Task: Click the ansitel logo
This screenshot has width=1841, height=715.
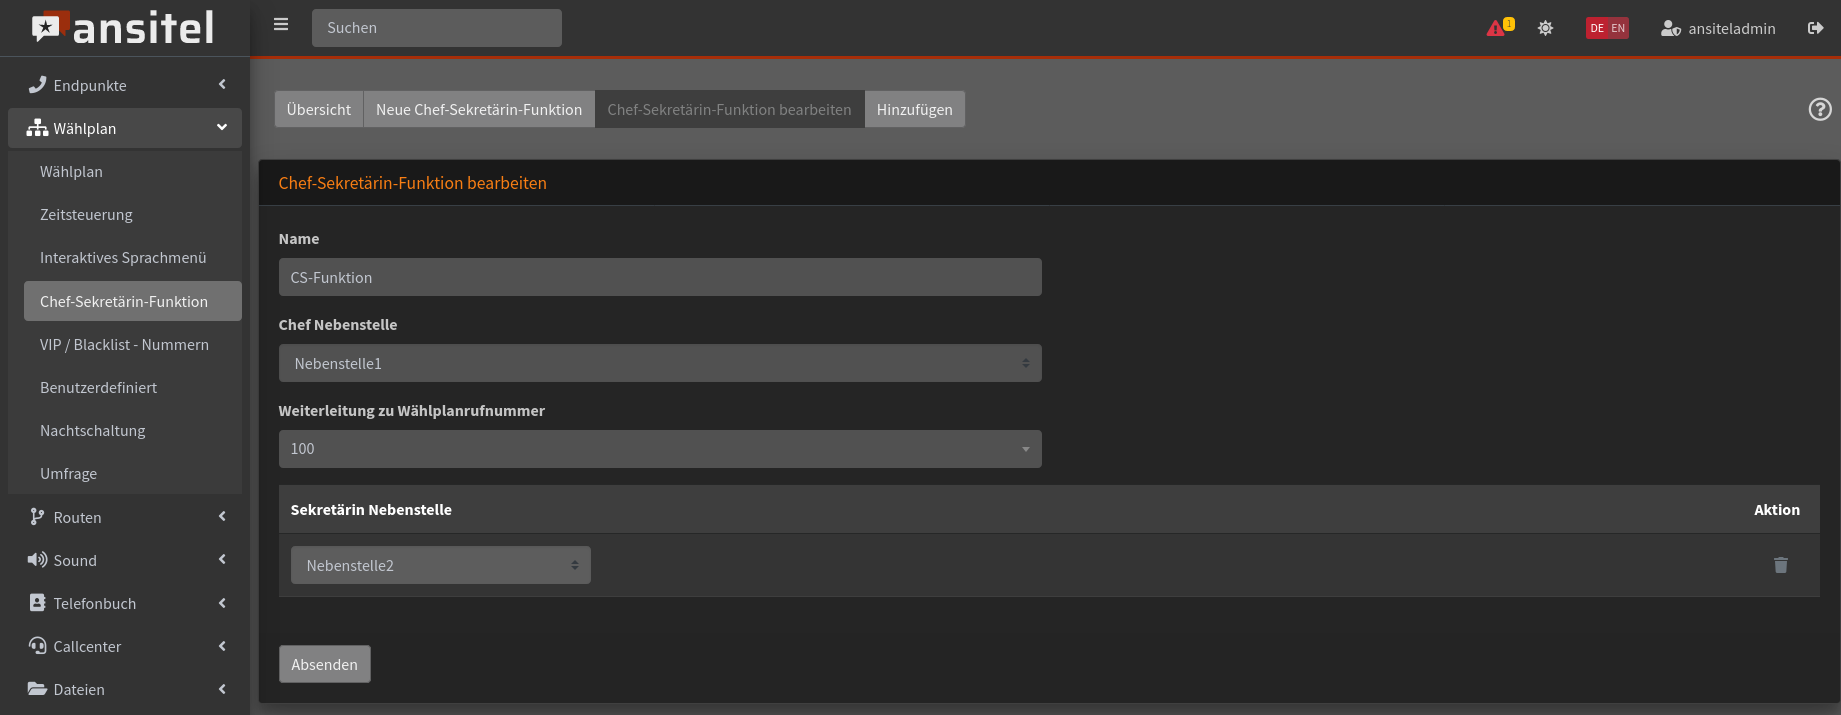Action: [x=124, y=28]
